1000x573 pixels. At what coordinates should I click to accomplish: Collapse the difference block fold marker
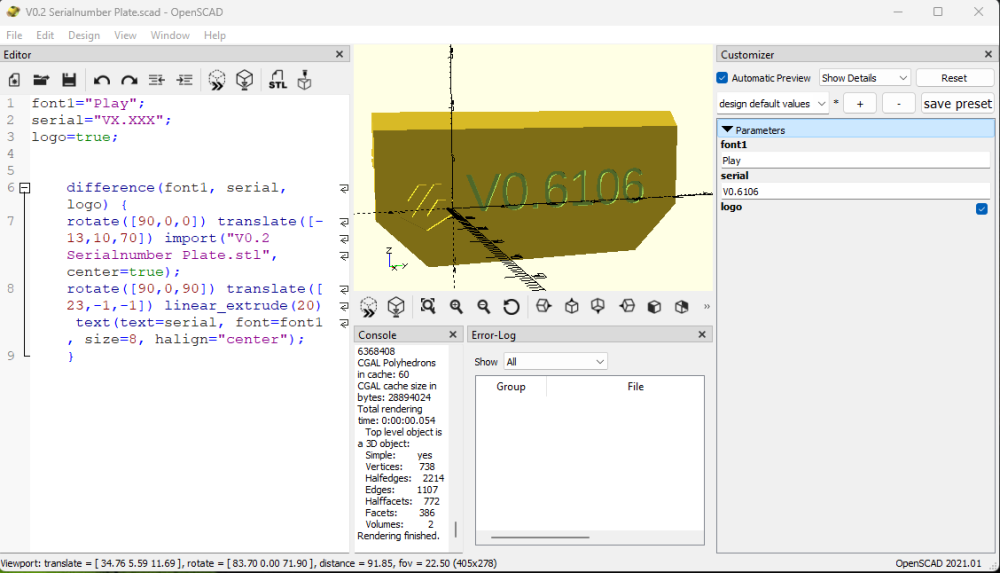tap(25, 188)
